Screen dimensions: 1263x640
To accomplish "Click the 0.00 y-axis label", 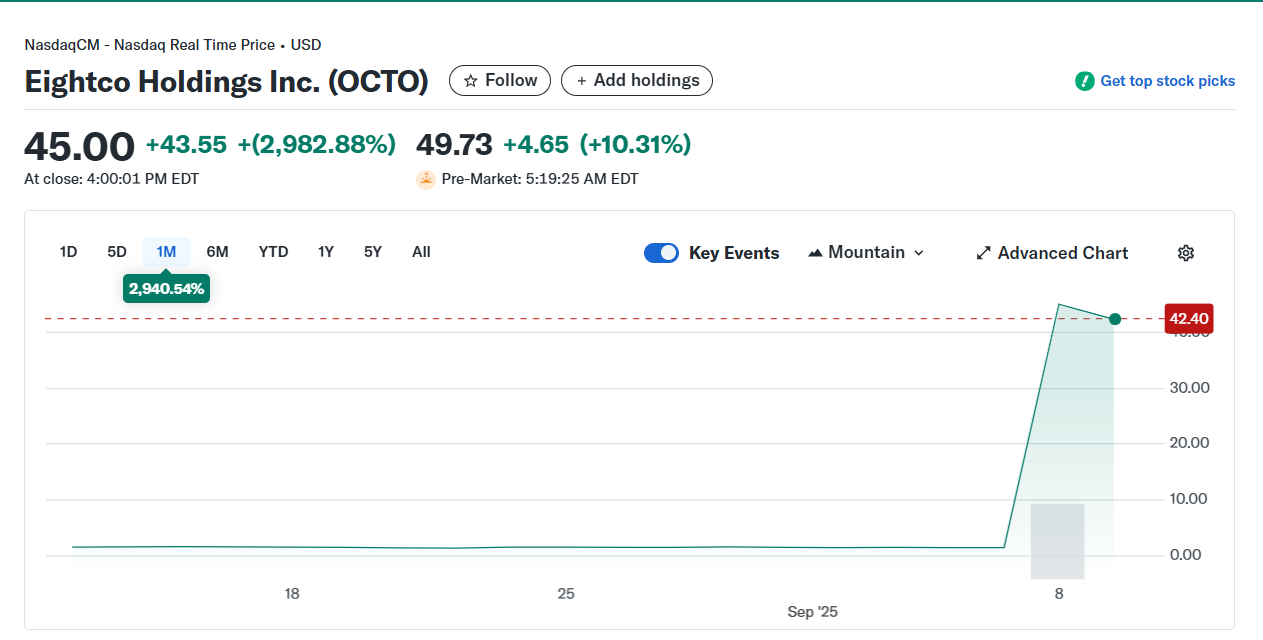I will (1185, 554).
